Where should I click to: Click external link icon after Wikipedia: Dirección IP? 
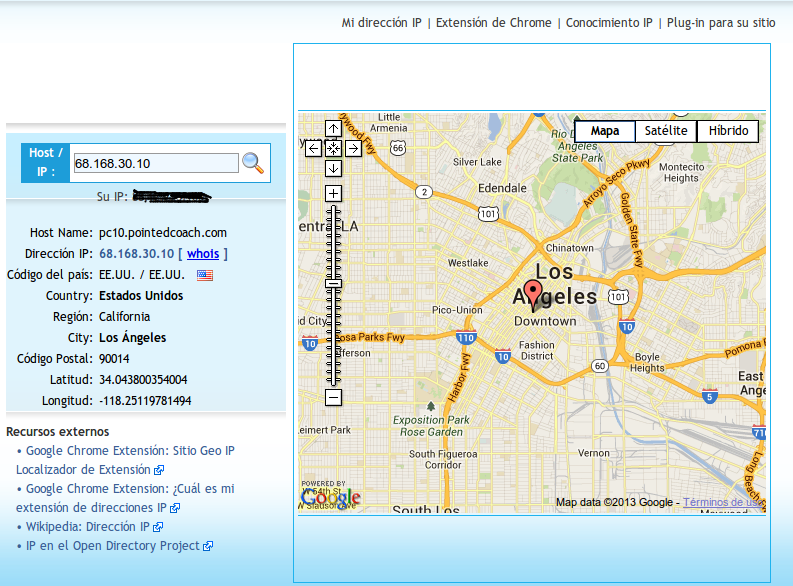pyautogui.click(x=158, y=527)
